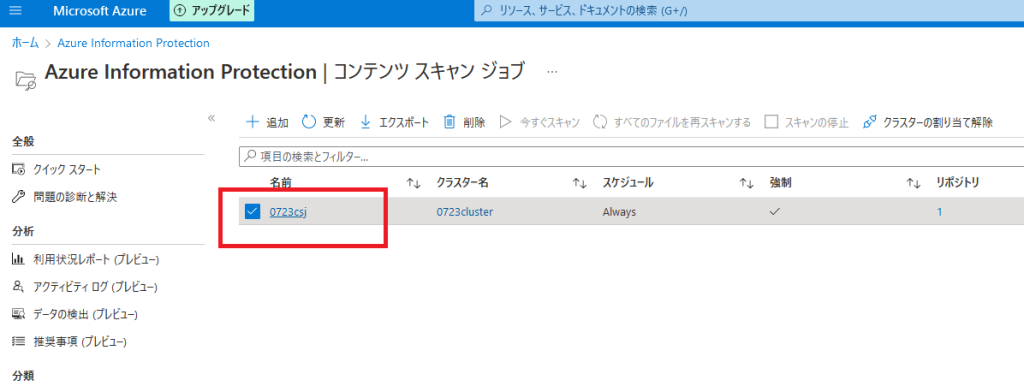Screen dimensions: 1024x386
Task: Start scan with 今すぐスキャン button
Action: (x=539, y=122)
